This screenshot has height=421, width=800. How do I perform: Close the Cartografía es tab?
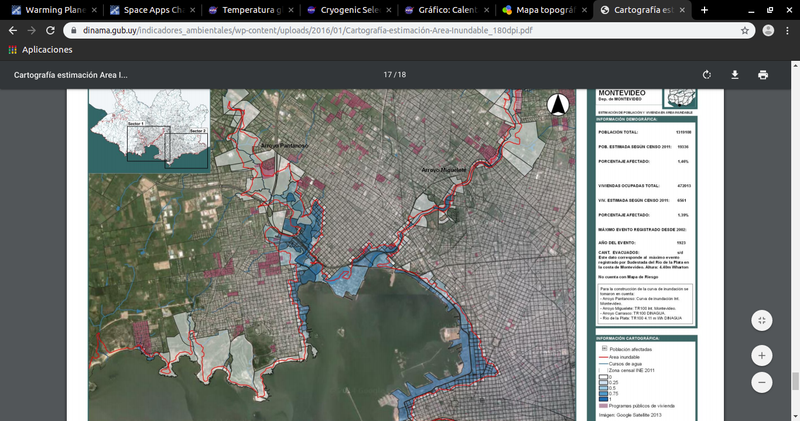coord(683,10)
